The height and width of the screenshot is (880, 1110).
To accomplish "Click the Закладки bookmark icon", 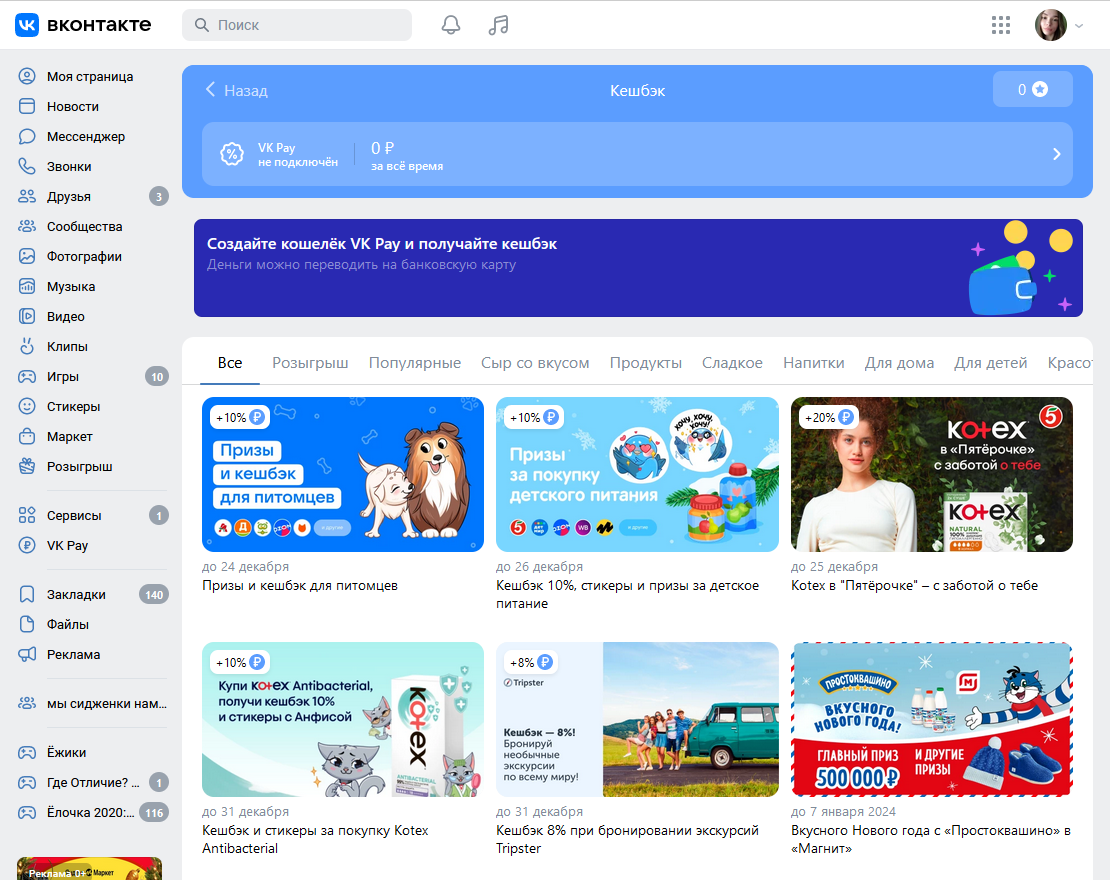I will click(x=27, y=595).
